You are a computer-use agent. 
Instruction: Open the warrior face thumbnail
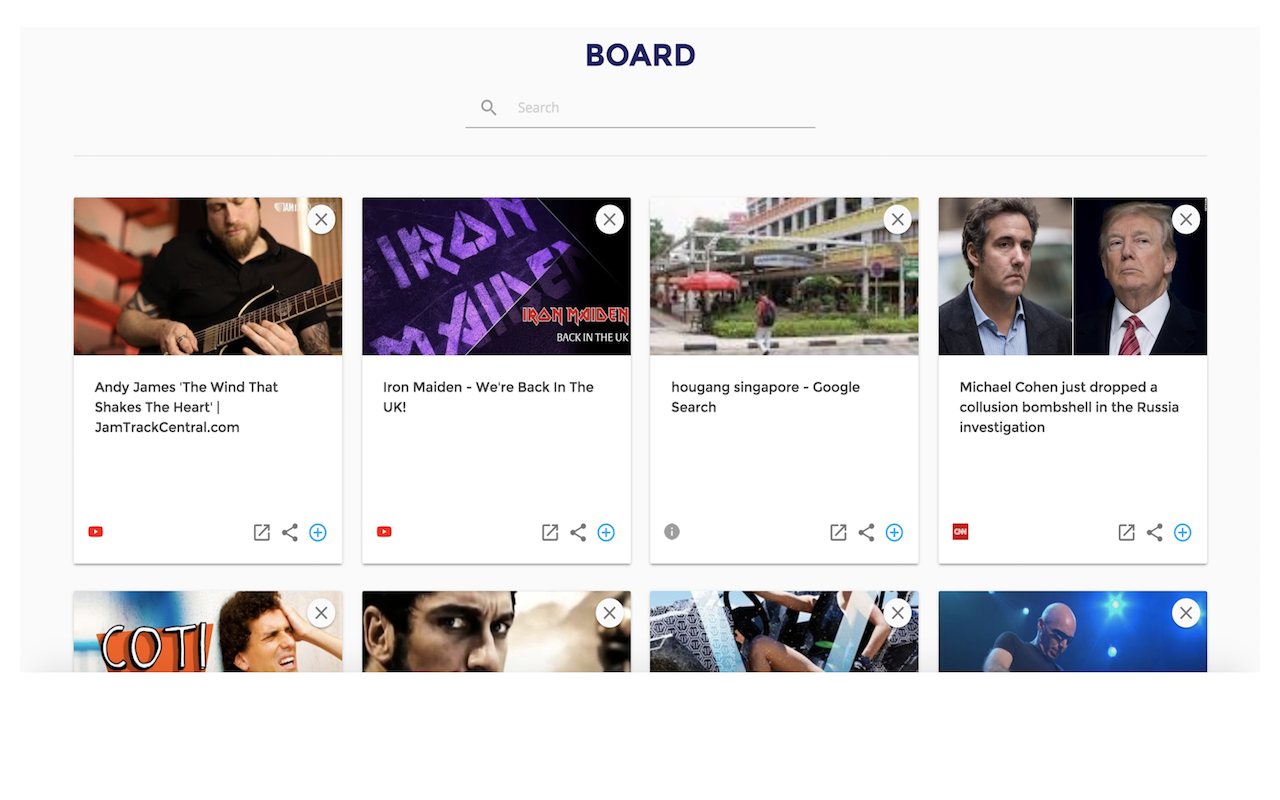pos(496,631)
